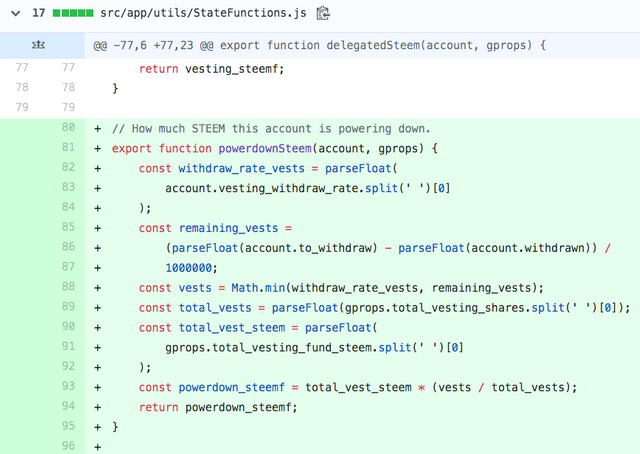Image resolution: width=640 pixels, height=454 pixels.
Task: Click the green diffstat bar
Action: [73, 13]
